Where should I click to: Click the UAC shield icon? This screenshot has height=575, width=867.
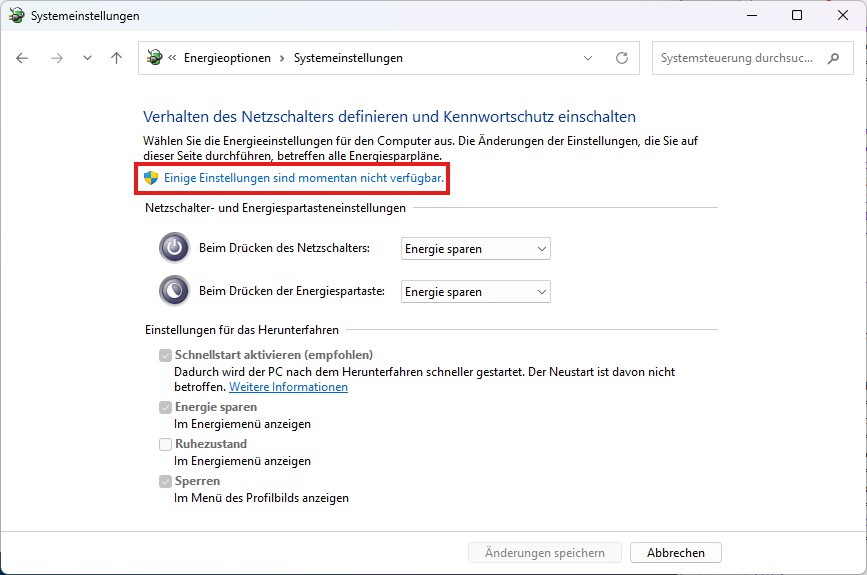[x=151, y=178]
